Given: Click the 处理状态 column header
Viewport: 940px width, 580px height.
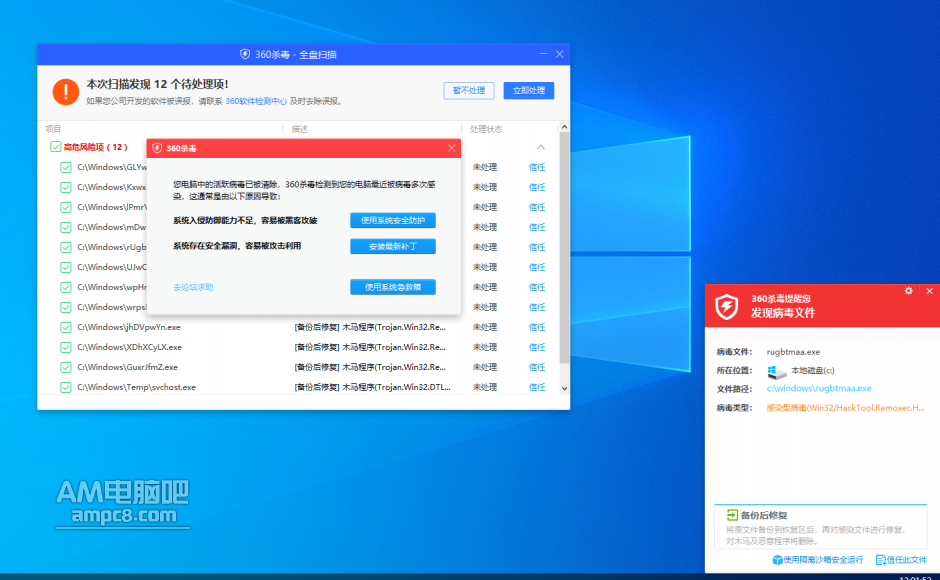Looking at the screenshot, I should pyautogui.click(x=486, y=129).
